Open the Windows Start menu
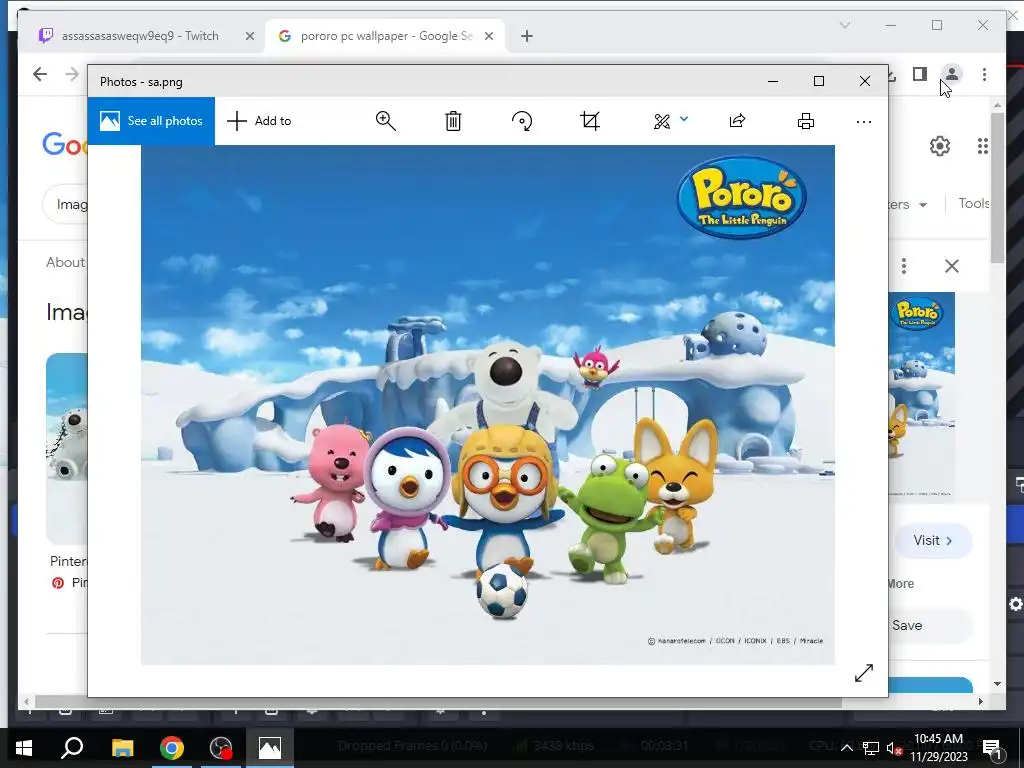 coord(24,748)
